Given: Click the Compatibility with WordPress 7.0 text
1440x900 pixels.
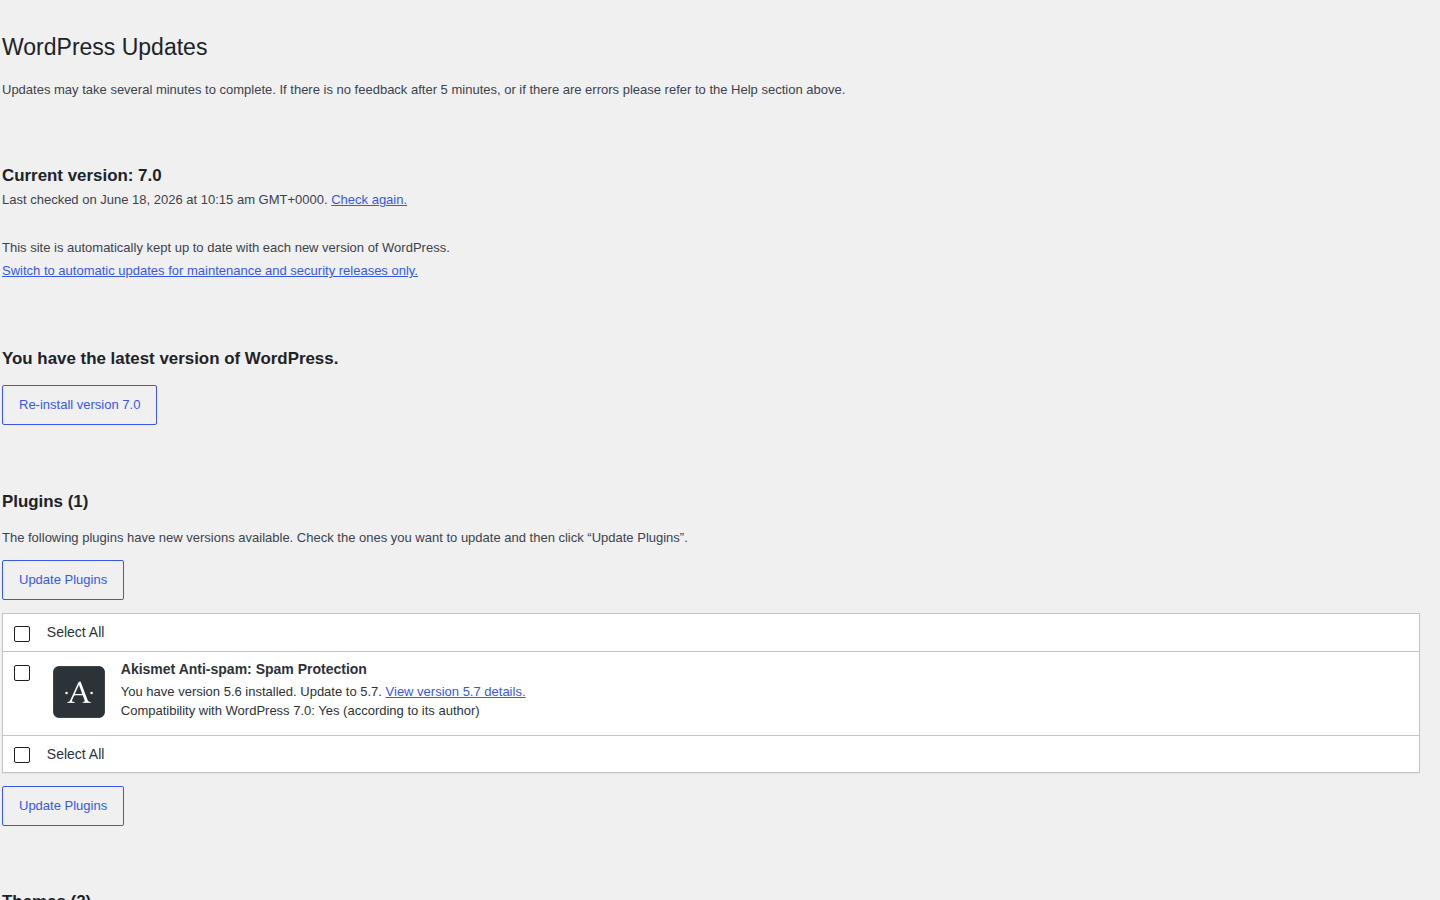Looking at the screenshot, I should pyautogui.click(x=300, y=711).
